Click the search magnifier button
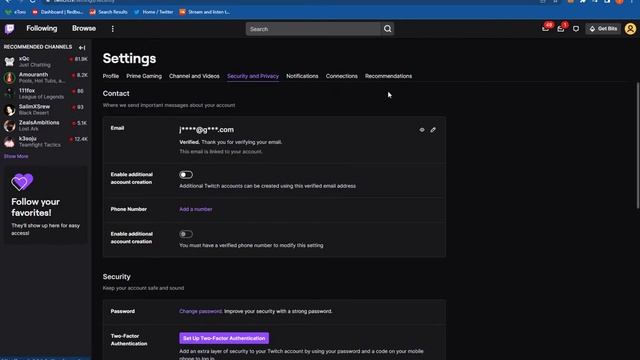 click(x=387, y=29)
